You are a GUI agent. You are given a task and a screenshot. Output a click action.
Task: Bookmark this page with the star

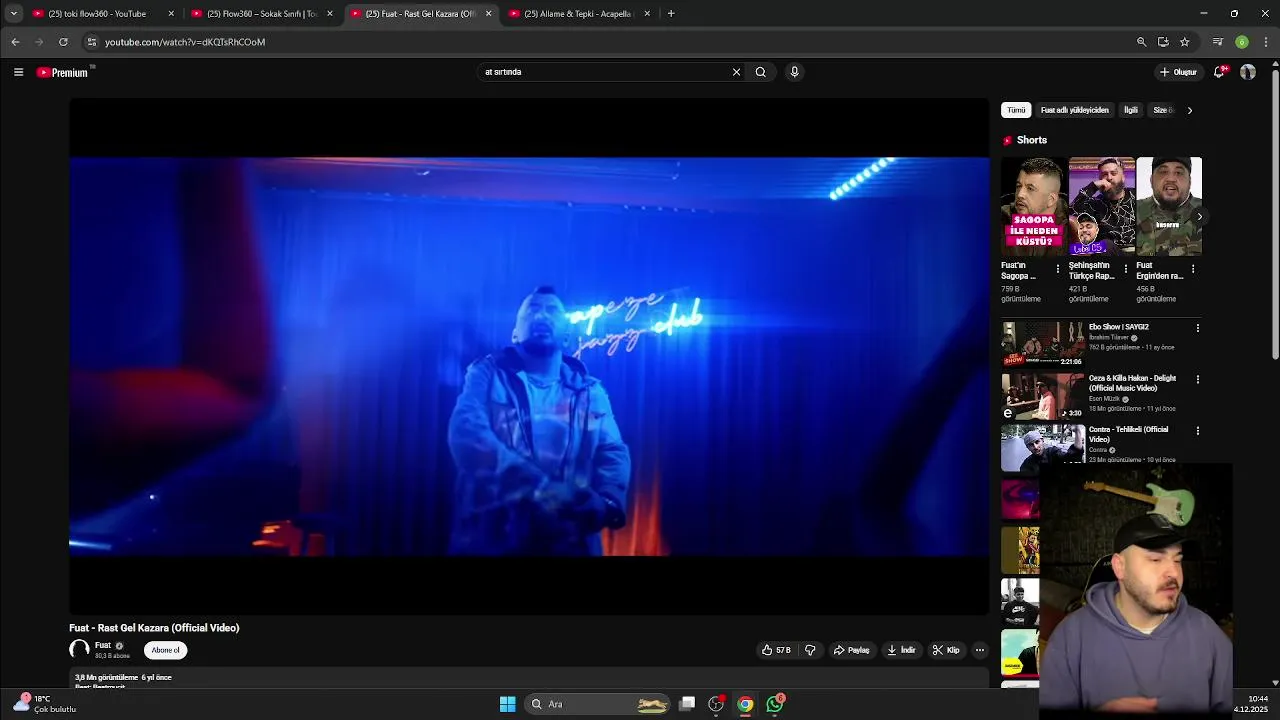[1185, 42]
